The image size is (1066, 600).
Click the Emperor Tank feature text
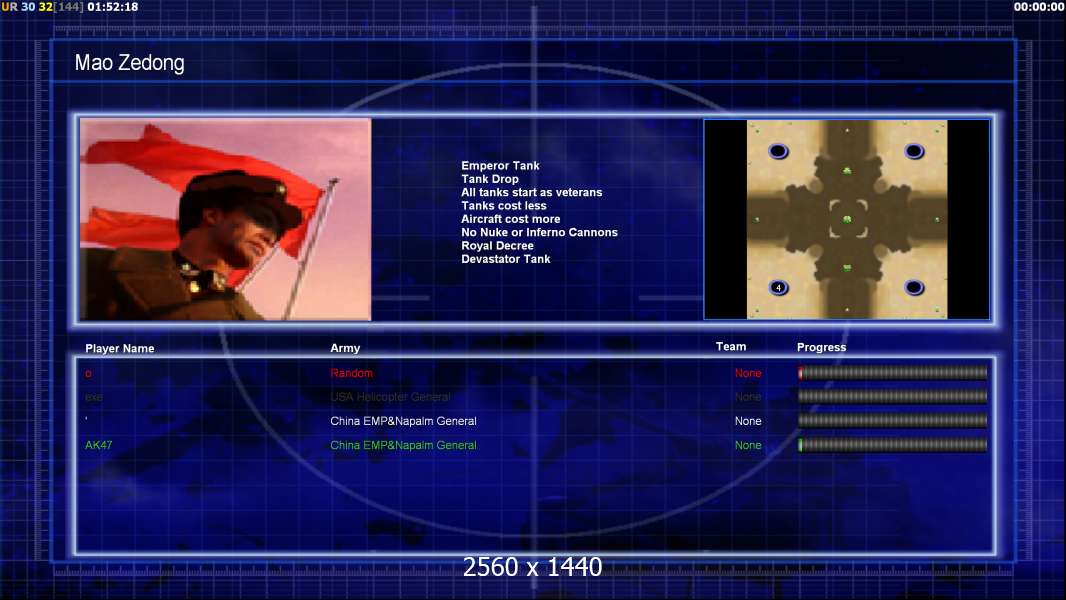coord(500,166)
